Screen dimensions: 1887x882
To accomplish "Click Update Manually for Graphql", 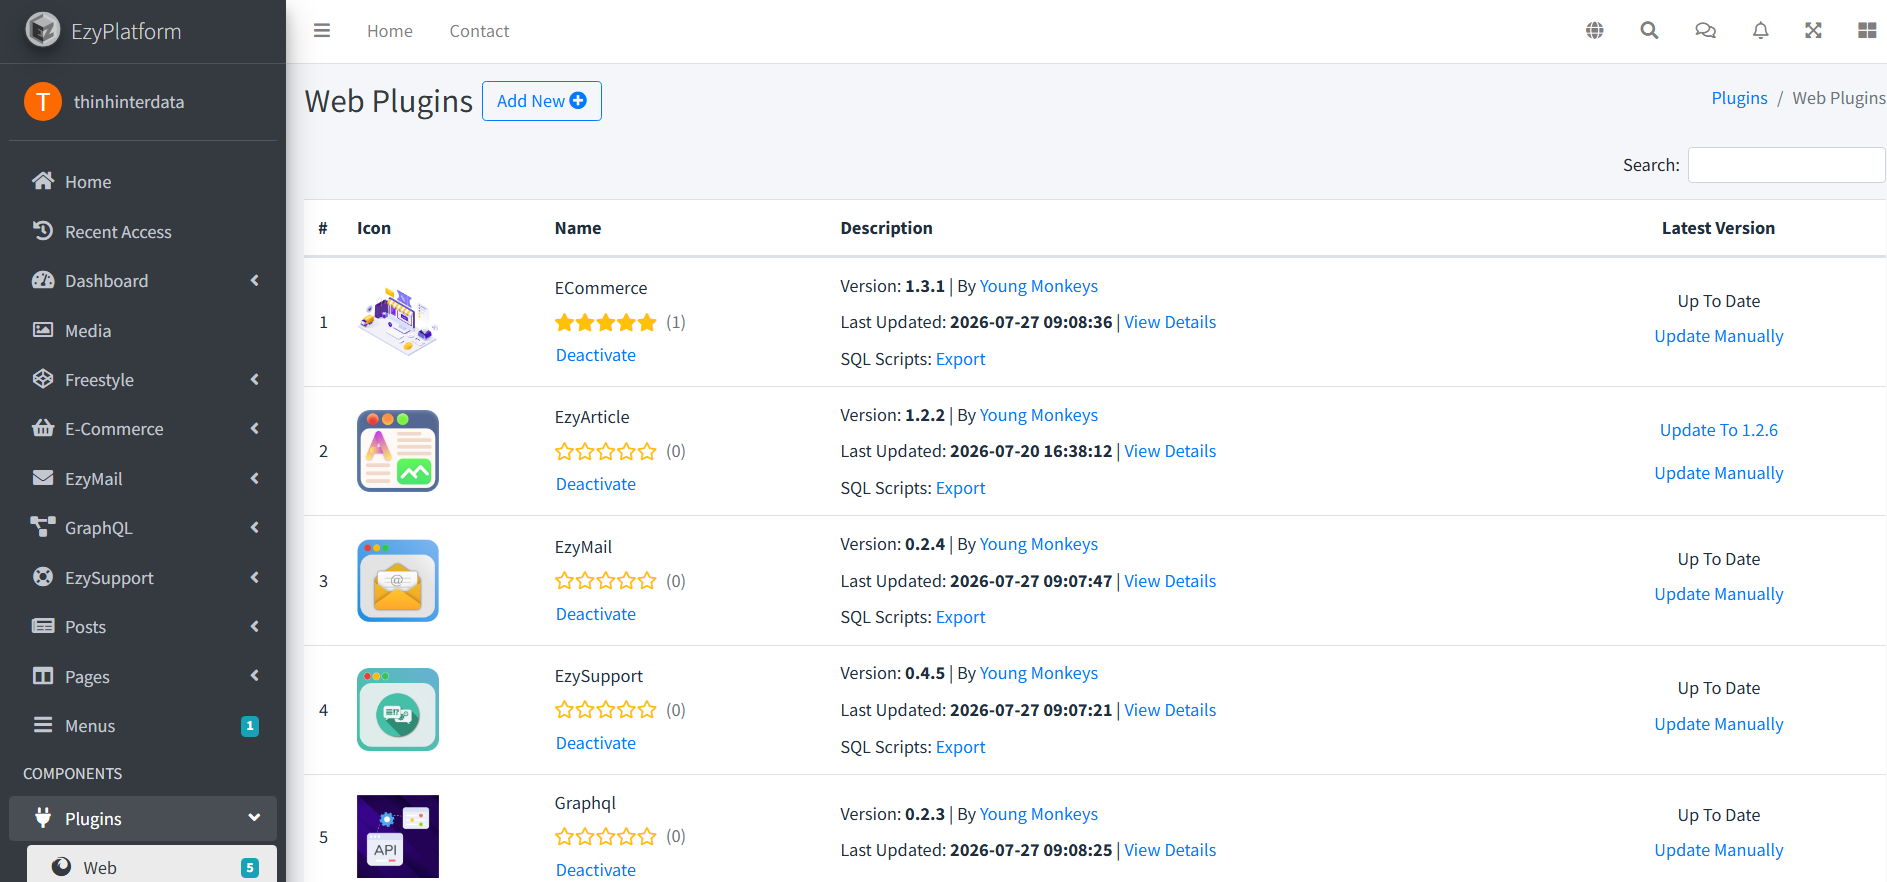I will click(x=1719, y=850).
